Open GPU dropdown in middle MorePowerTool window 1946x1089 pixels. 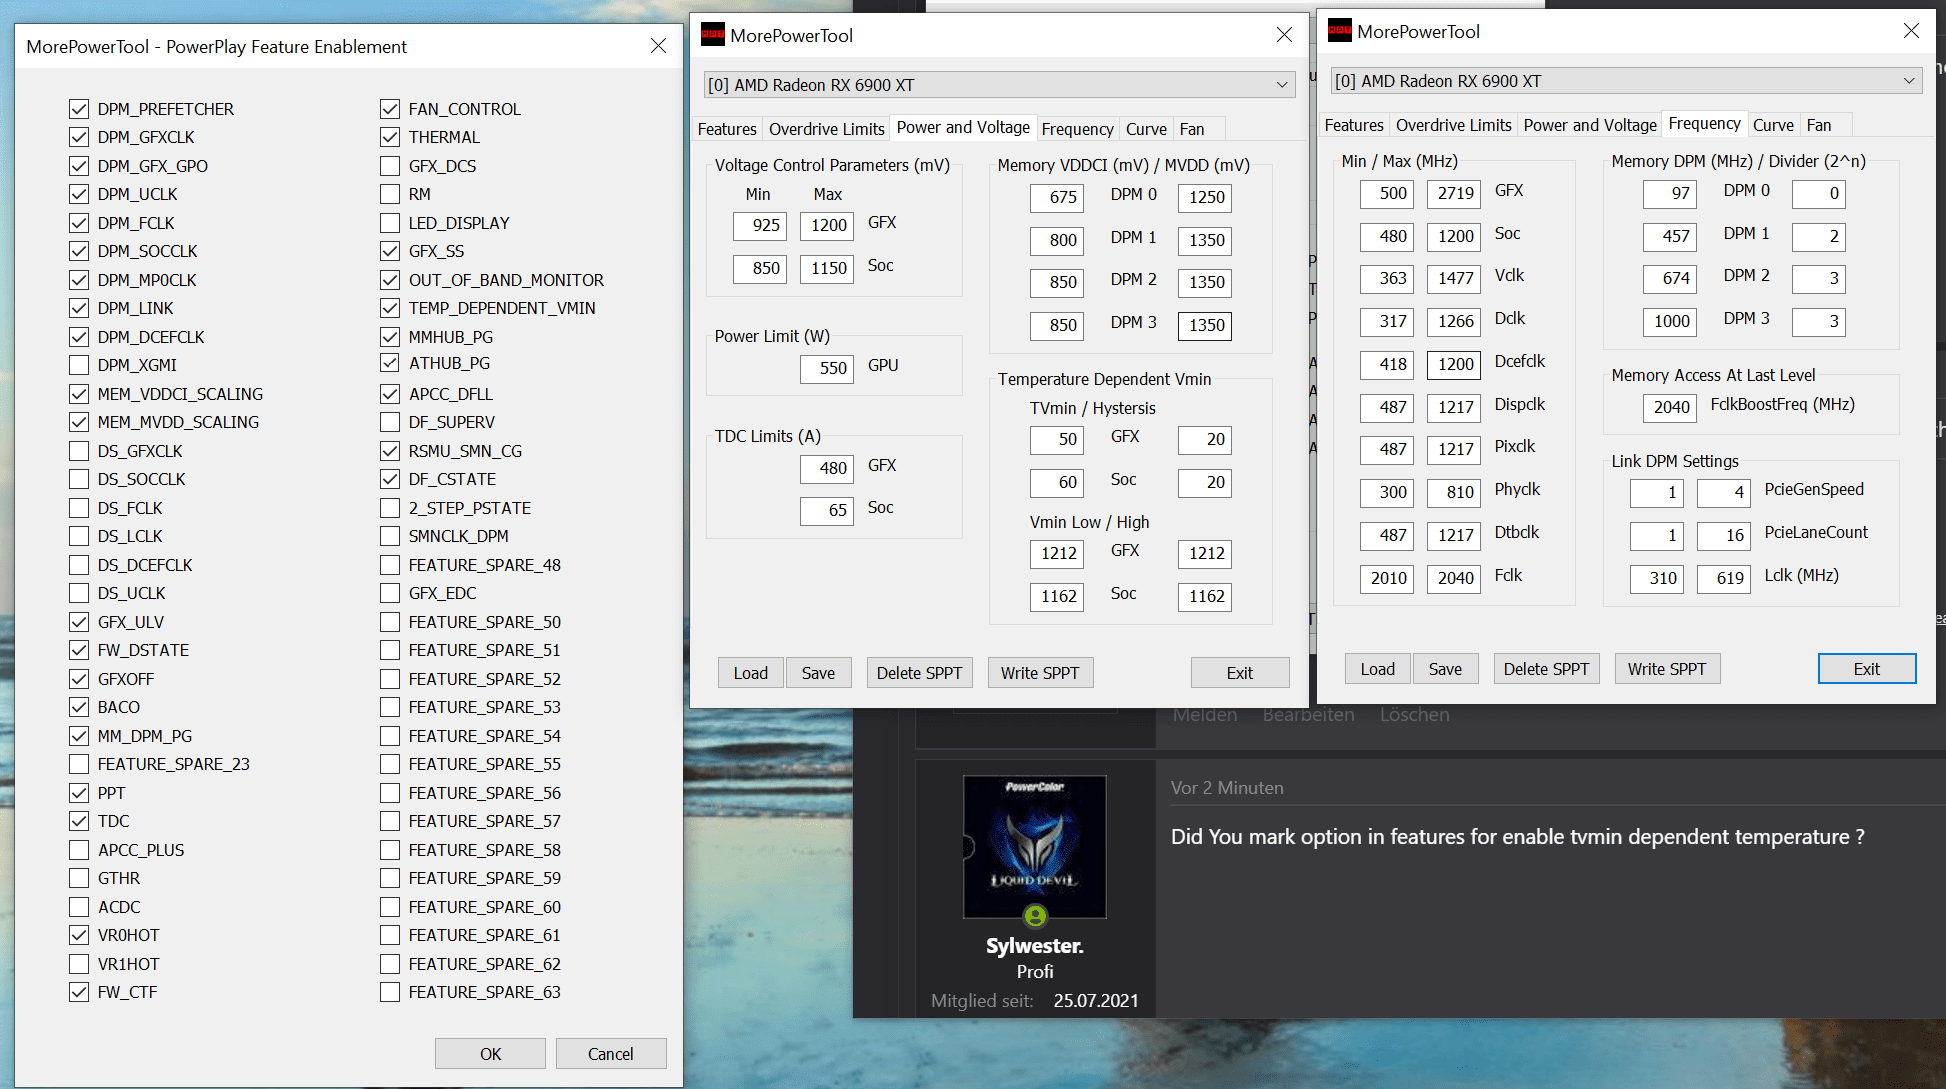click(999, 85)
